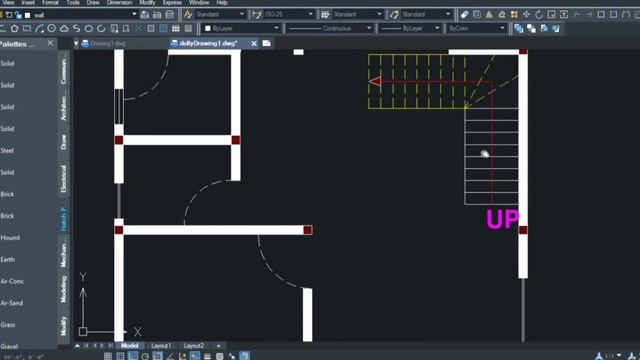Select the Mirror tool
This screenshot has width=640, height=360.
pos(489,15)
